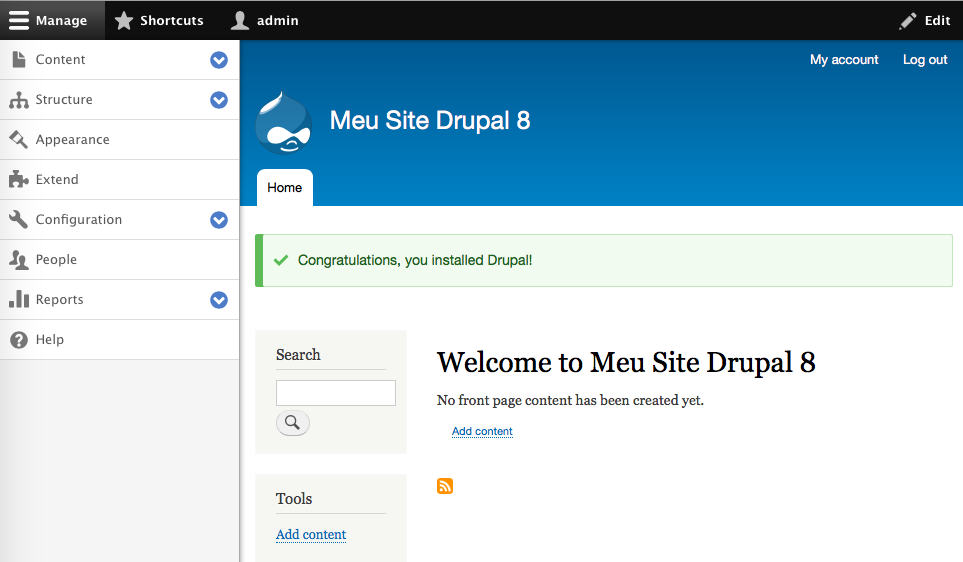Toggle Edit mode in toolbar
This screenshot has height=562, width=963.
925,20
